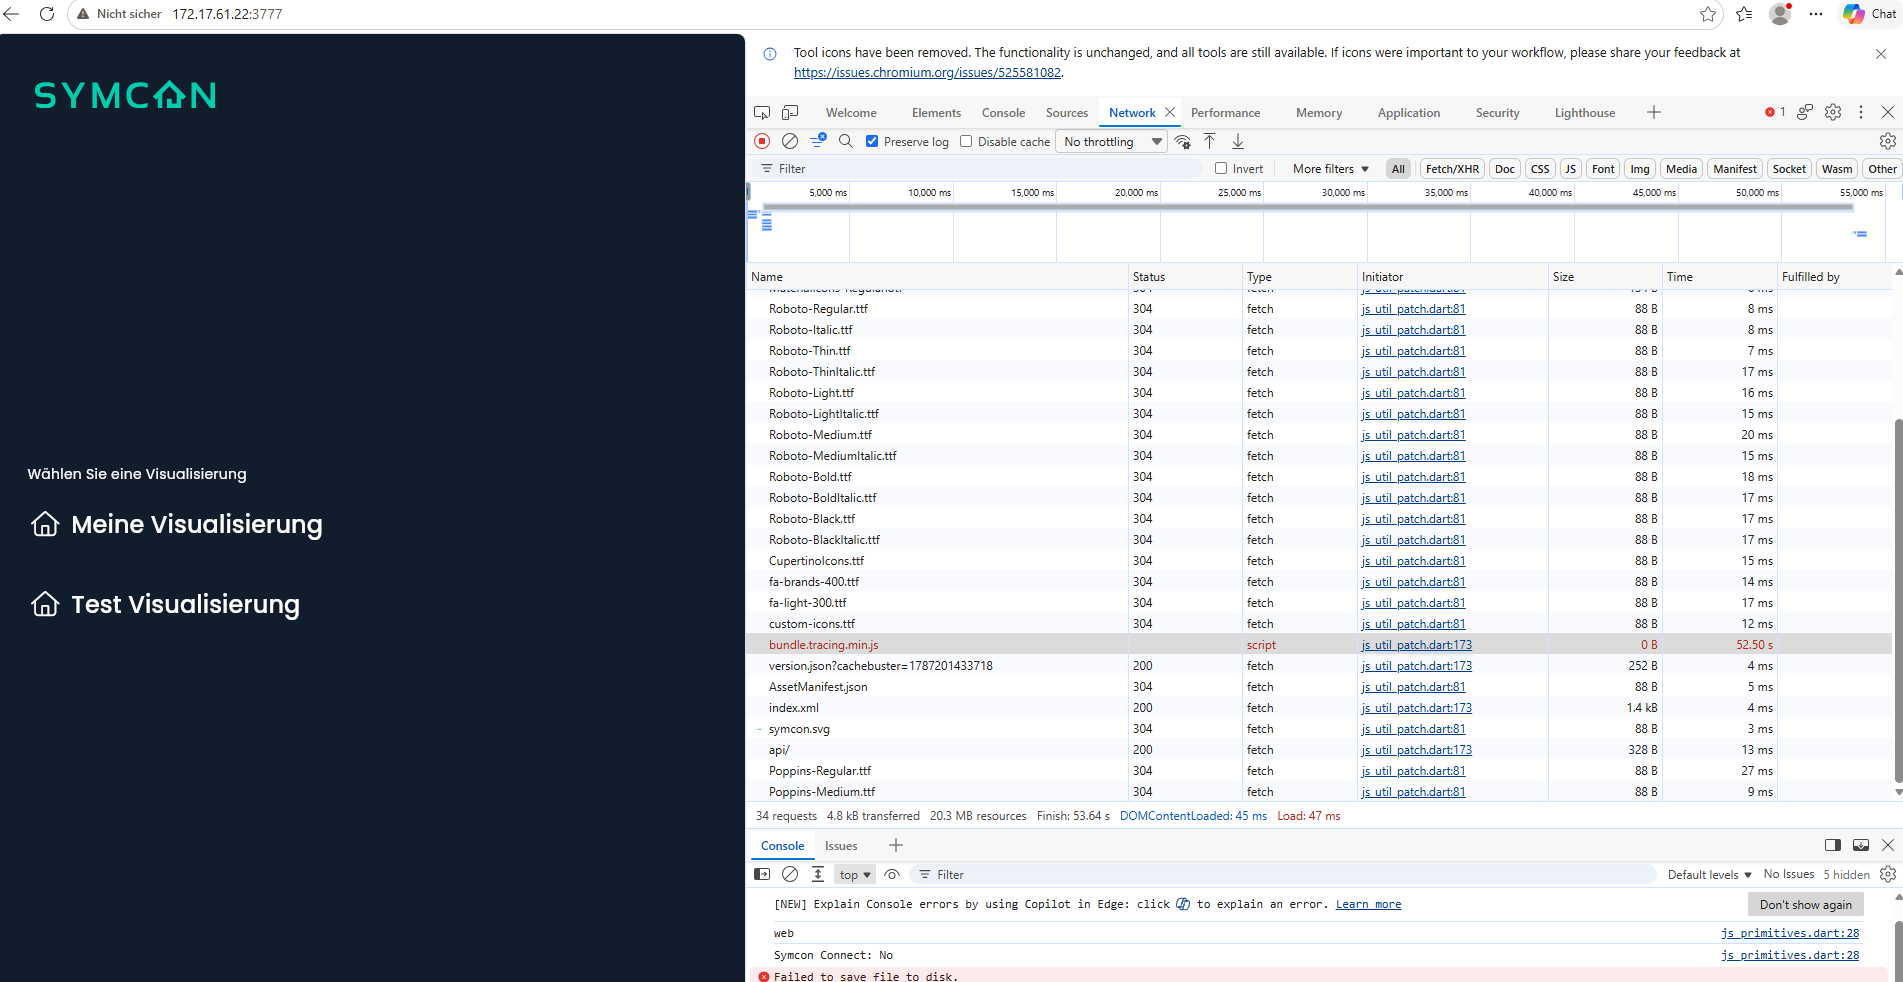Image resolution: width=1903 pixels, height=982 pixels.
Task: Uncheck the Preserve log checkbox
Action: pyautogui.click(x=872, y=141)
